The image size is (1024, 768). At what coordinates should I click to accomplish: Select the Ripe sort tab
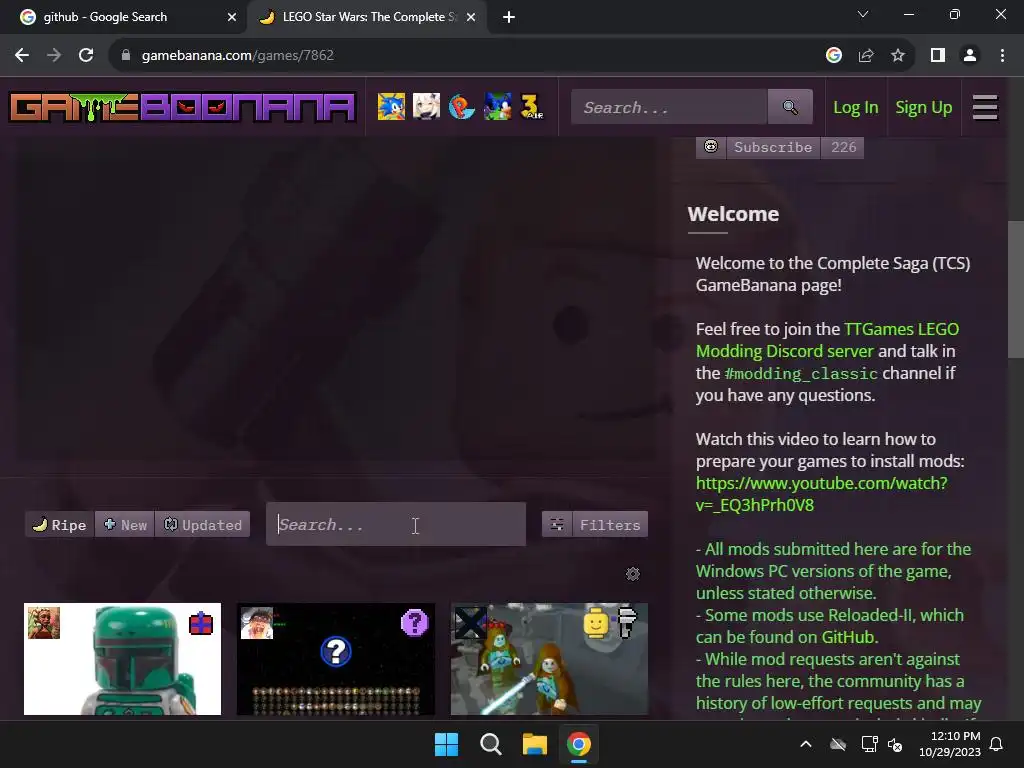click(x=59, y=524)
